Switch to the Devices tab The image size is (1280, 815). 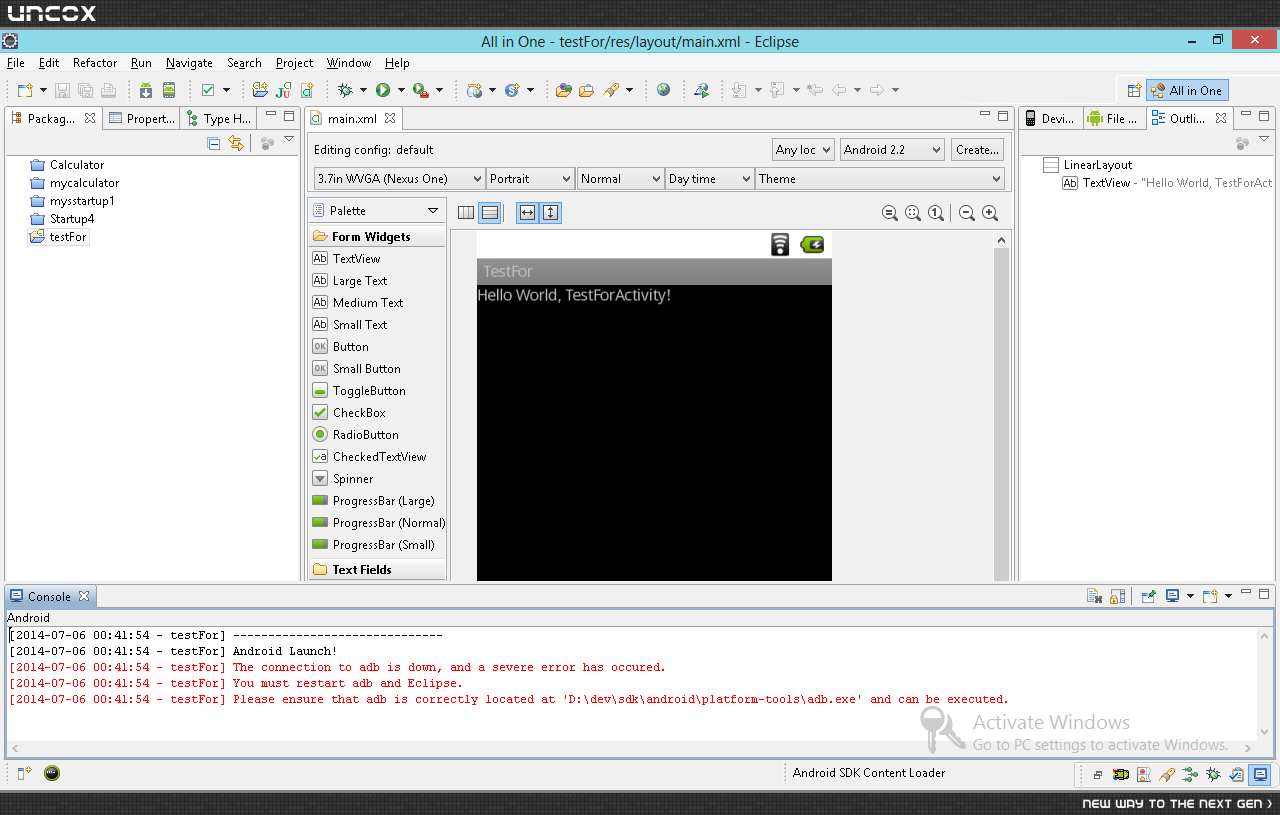[x=1050, y=118]
